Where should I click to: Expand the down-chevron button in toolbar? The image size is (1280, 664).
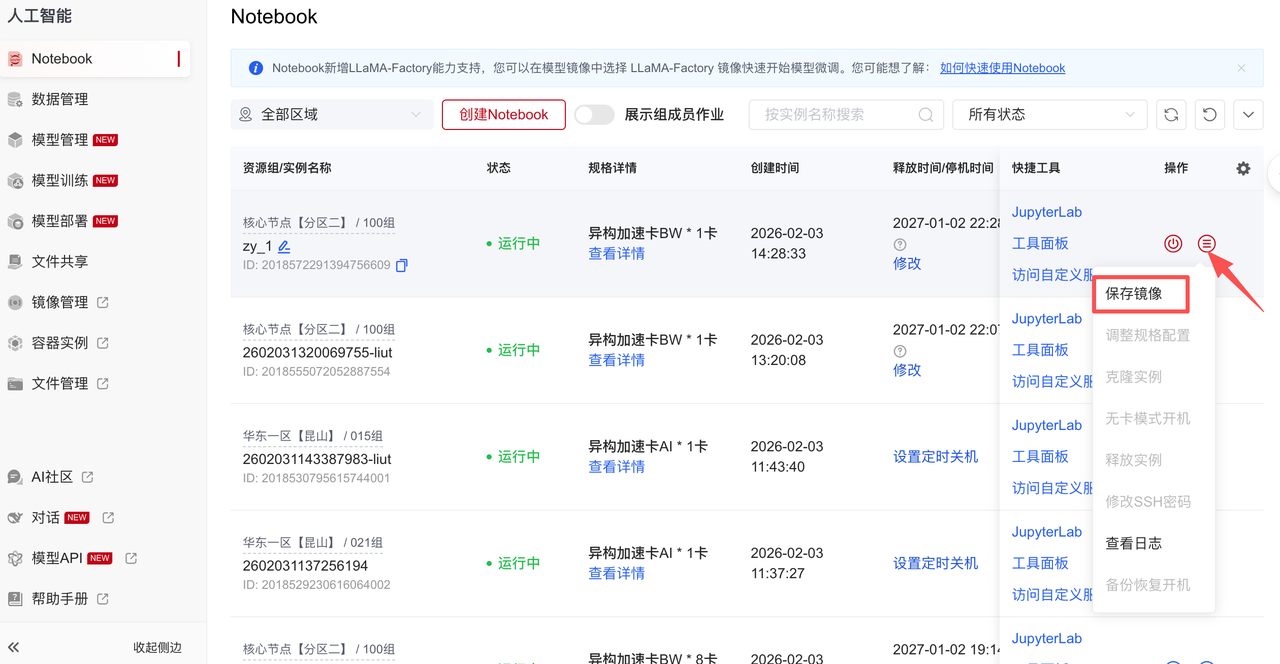pos(1248,115)
